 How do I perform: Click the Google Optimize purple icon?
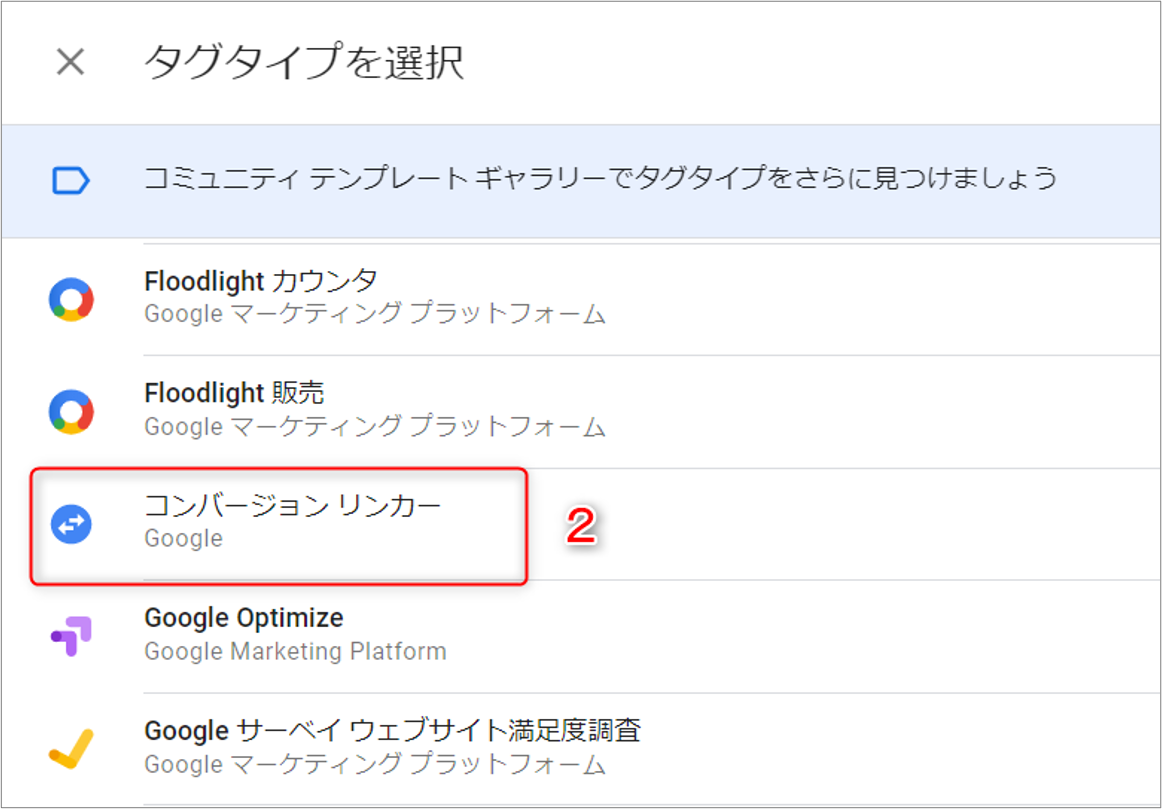click(71, 636)
